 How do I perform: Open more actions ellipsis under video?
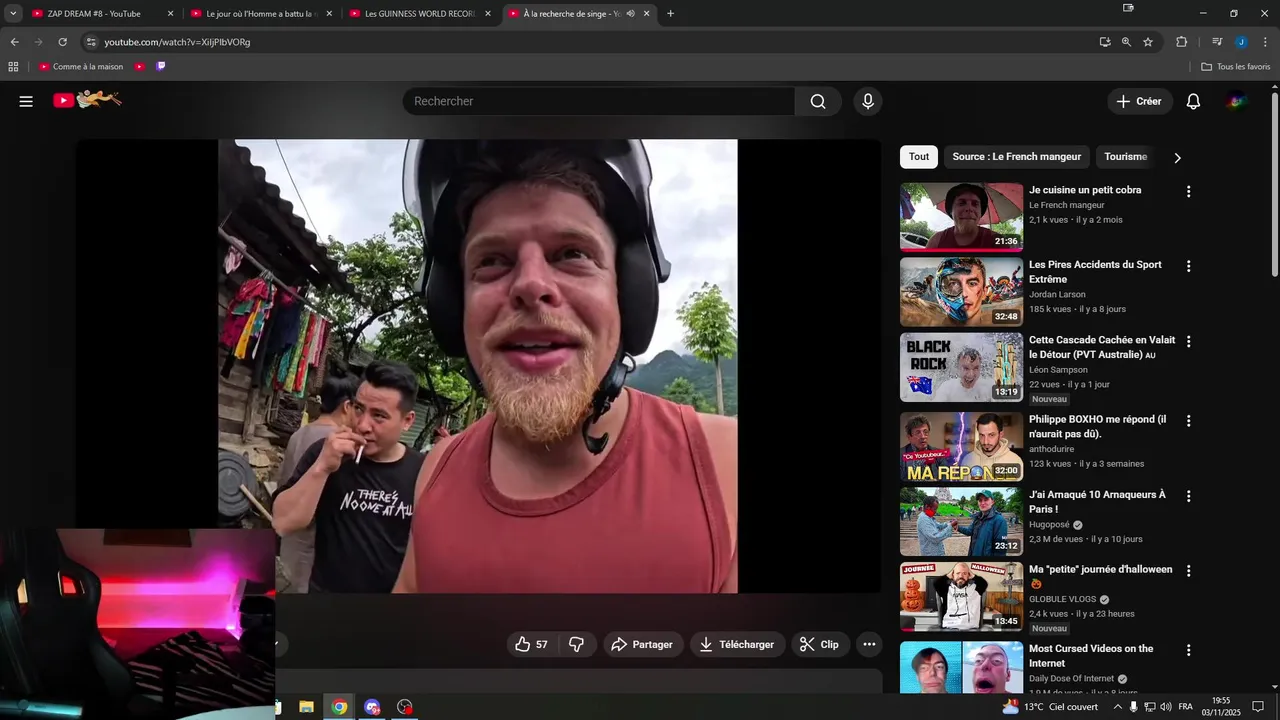(x=869, y=645)
